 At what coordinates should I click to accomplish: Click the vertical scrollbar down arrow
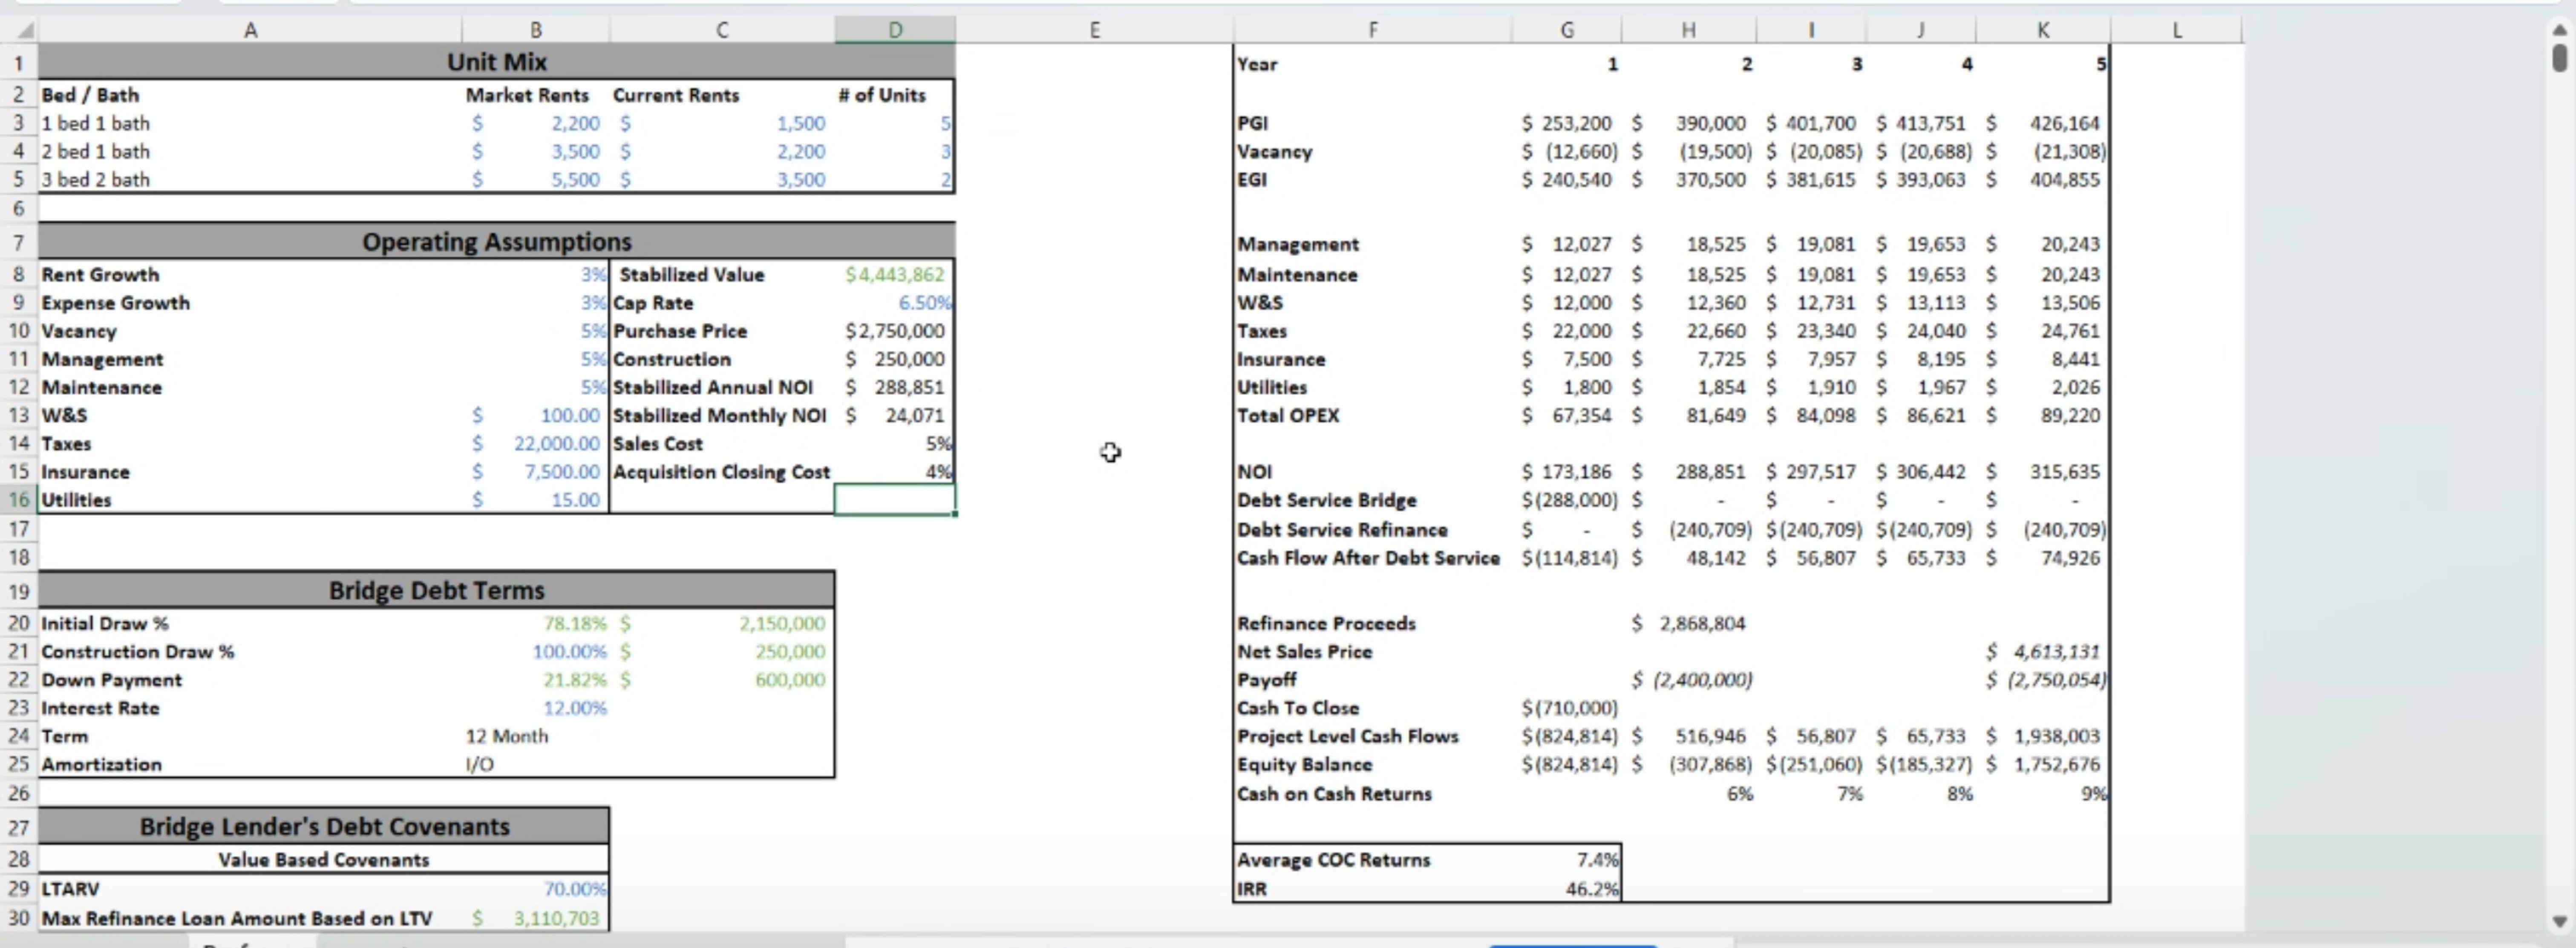2559,921
